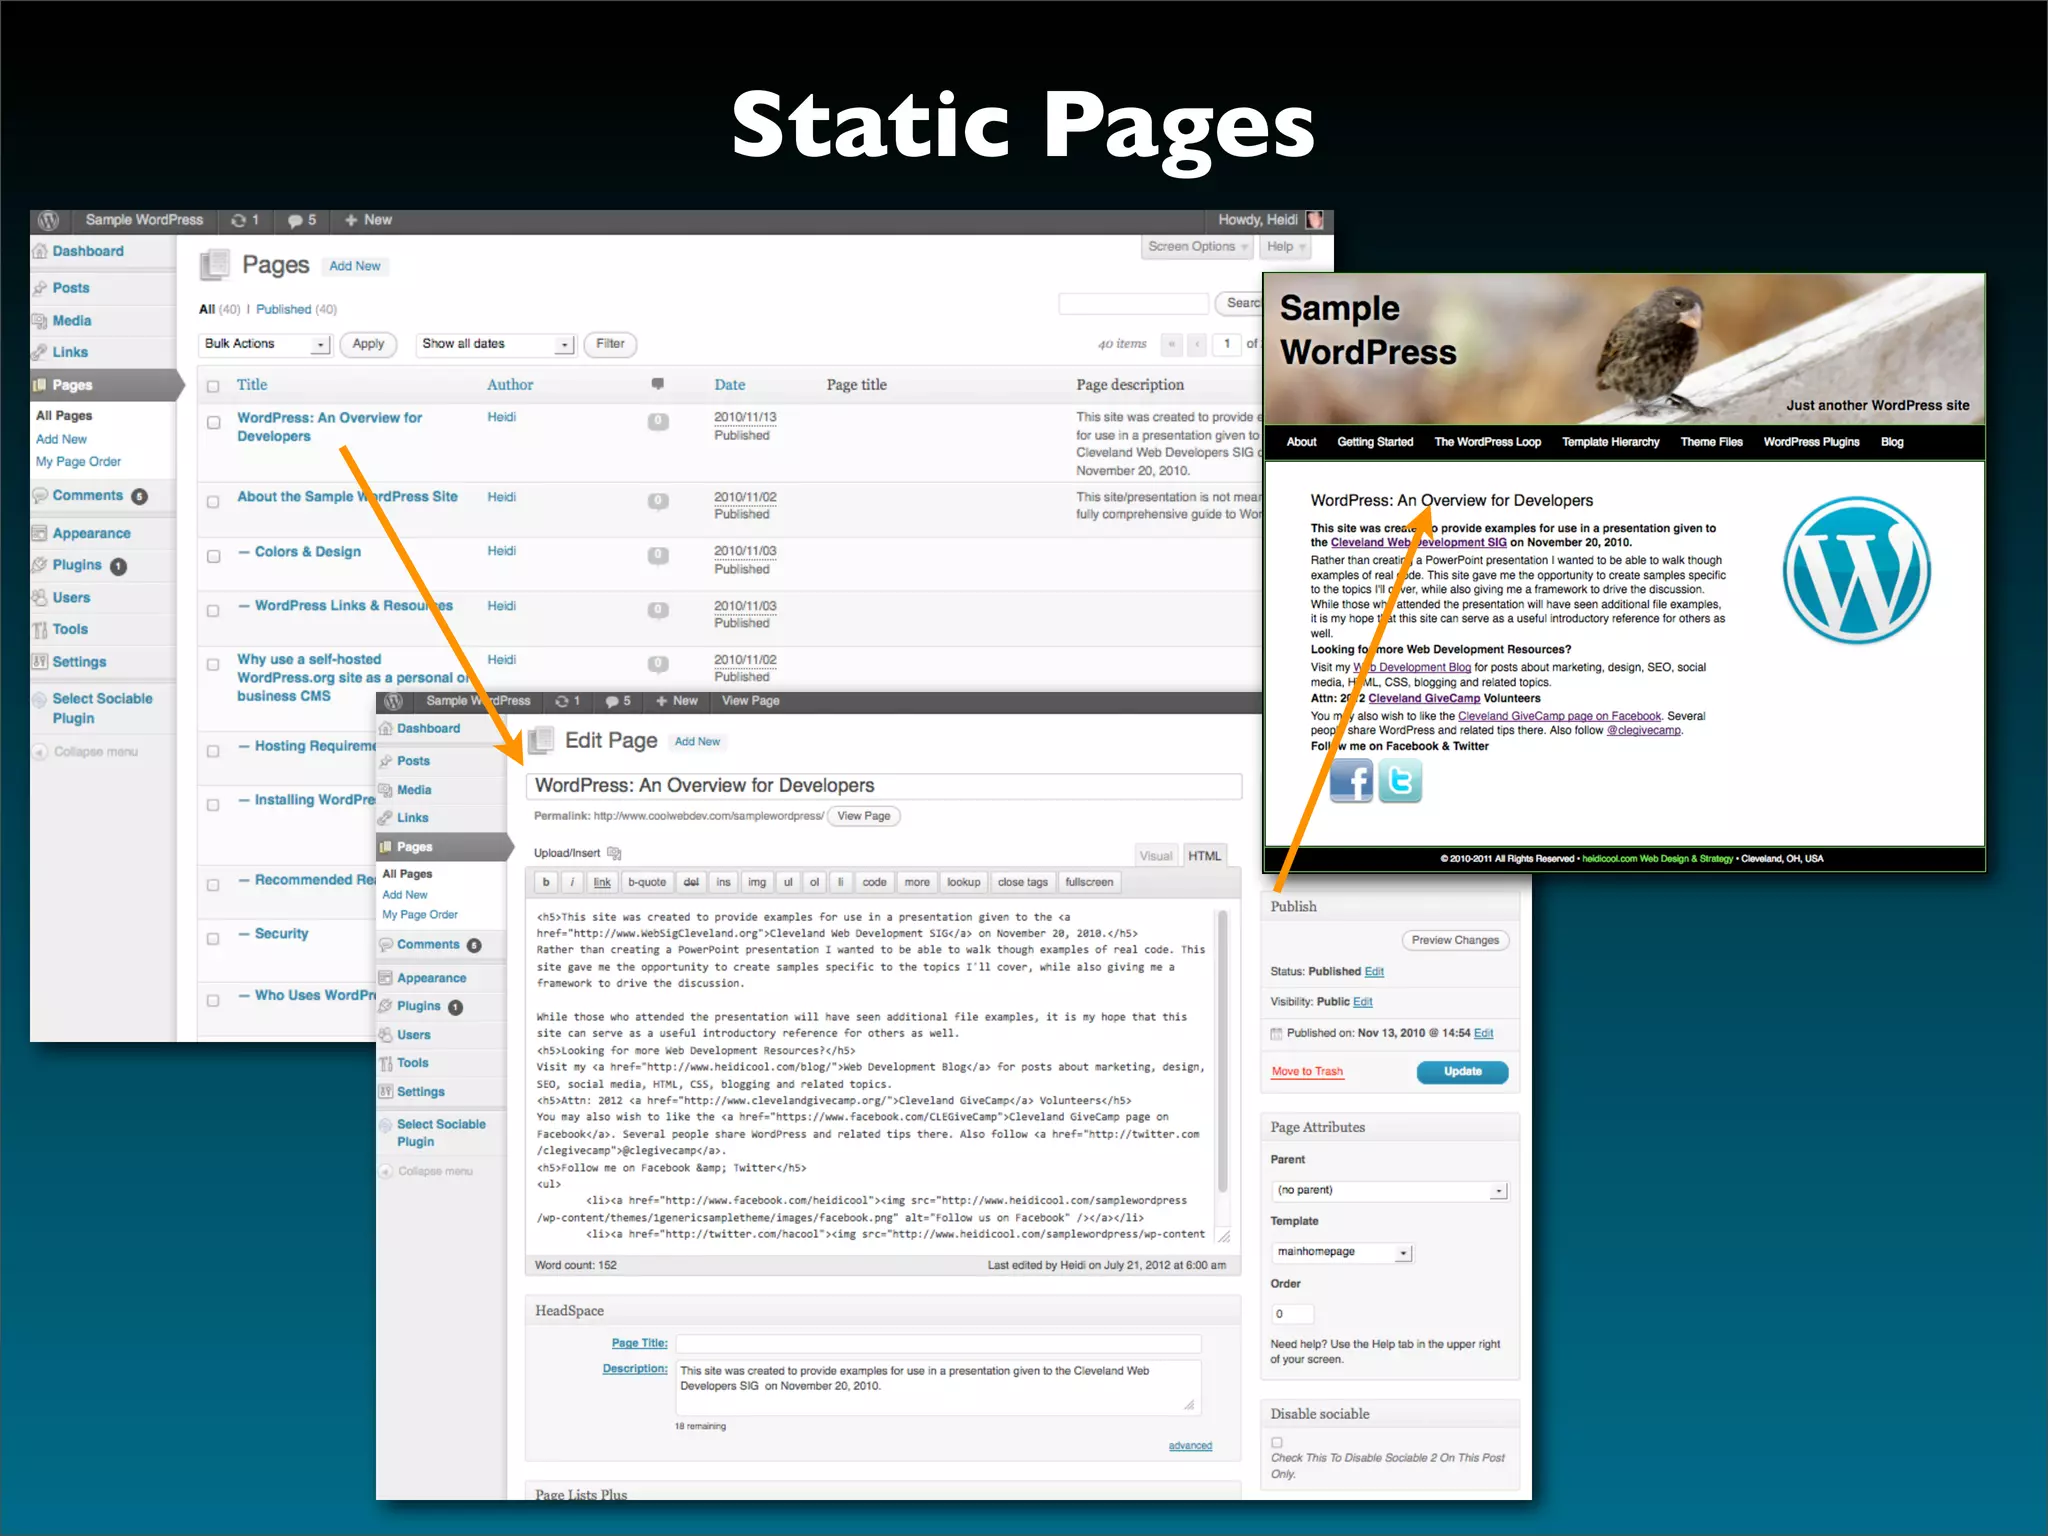Open Media in back window sidebar
The image size is (2048, 1536).
pos(72,321)
